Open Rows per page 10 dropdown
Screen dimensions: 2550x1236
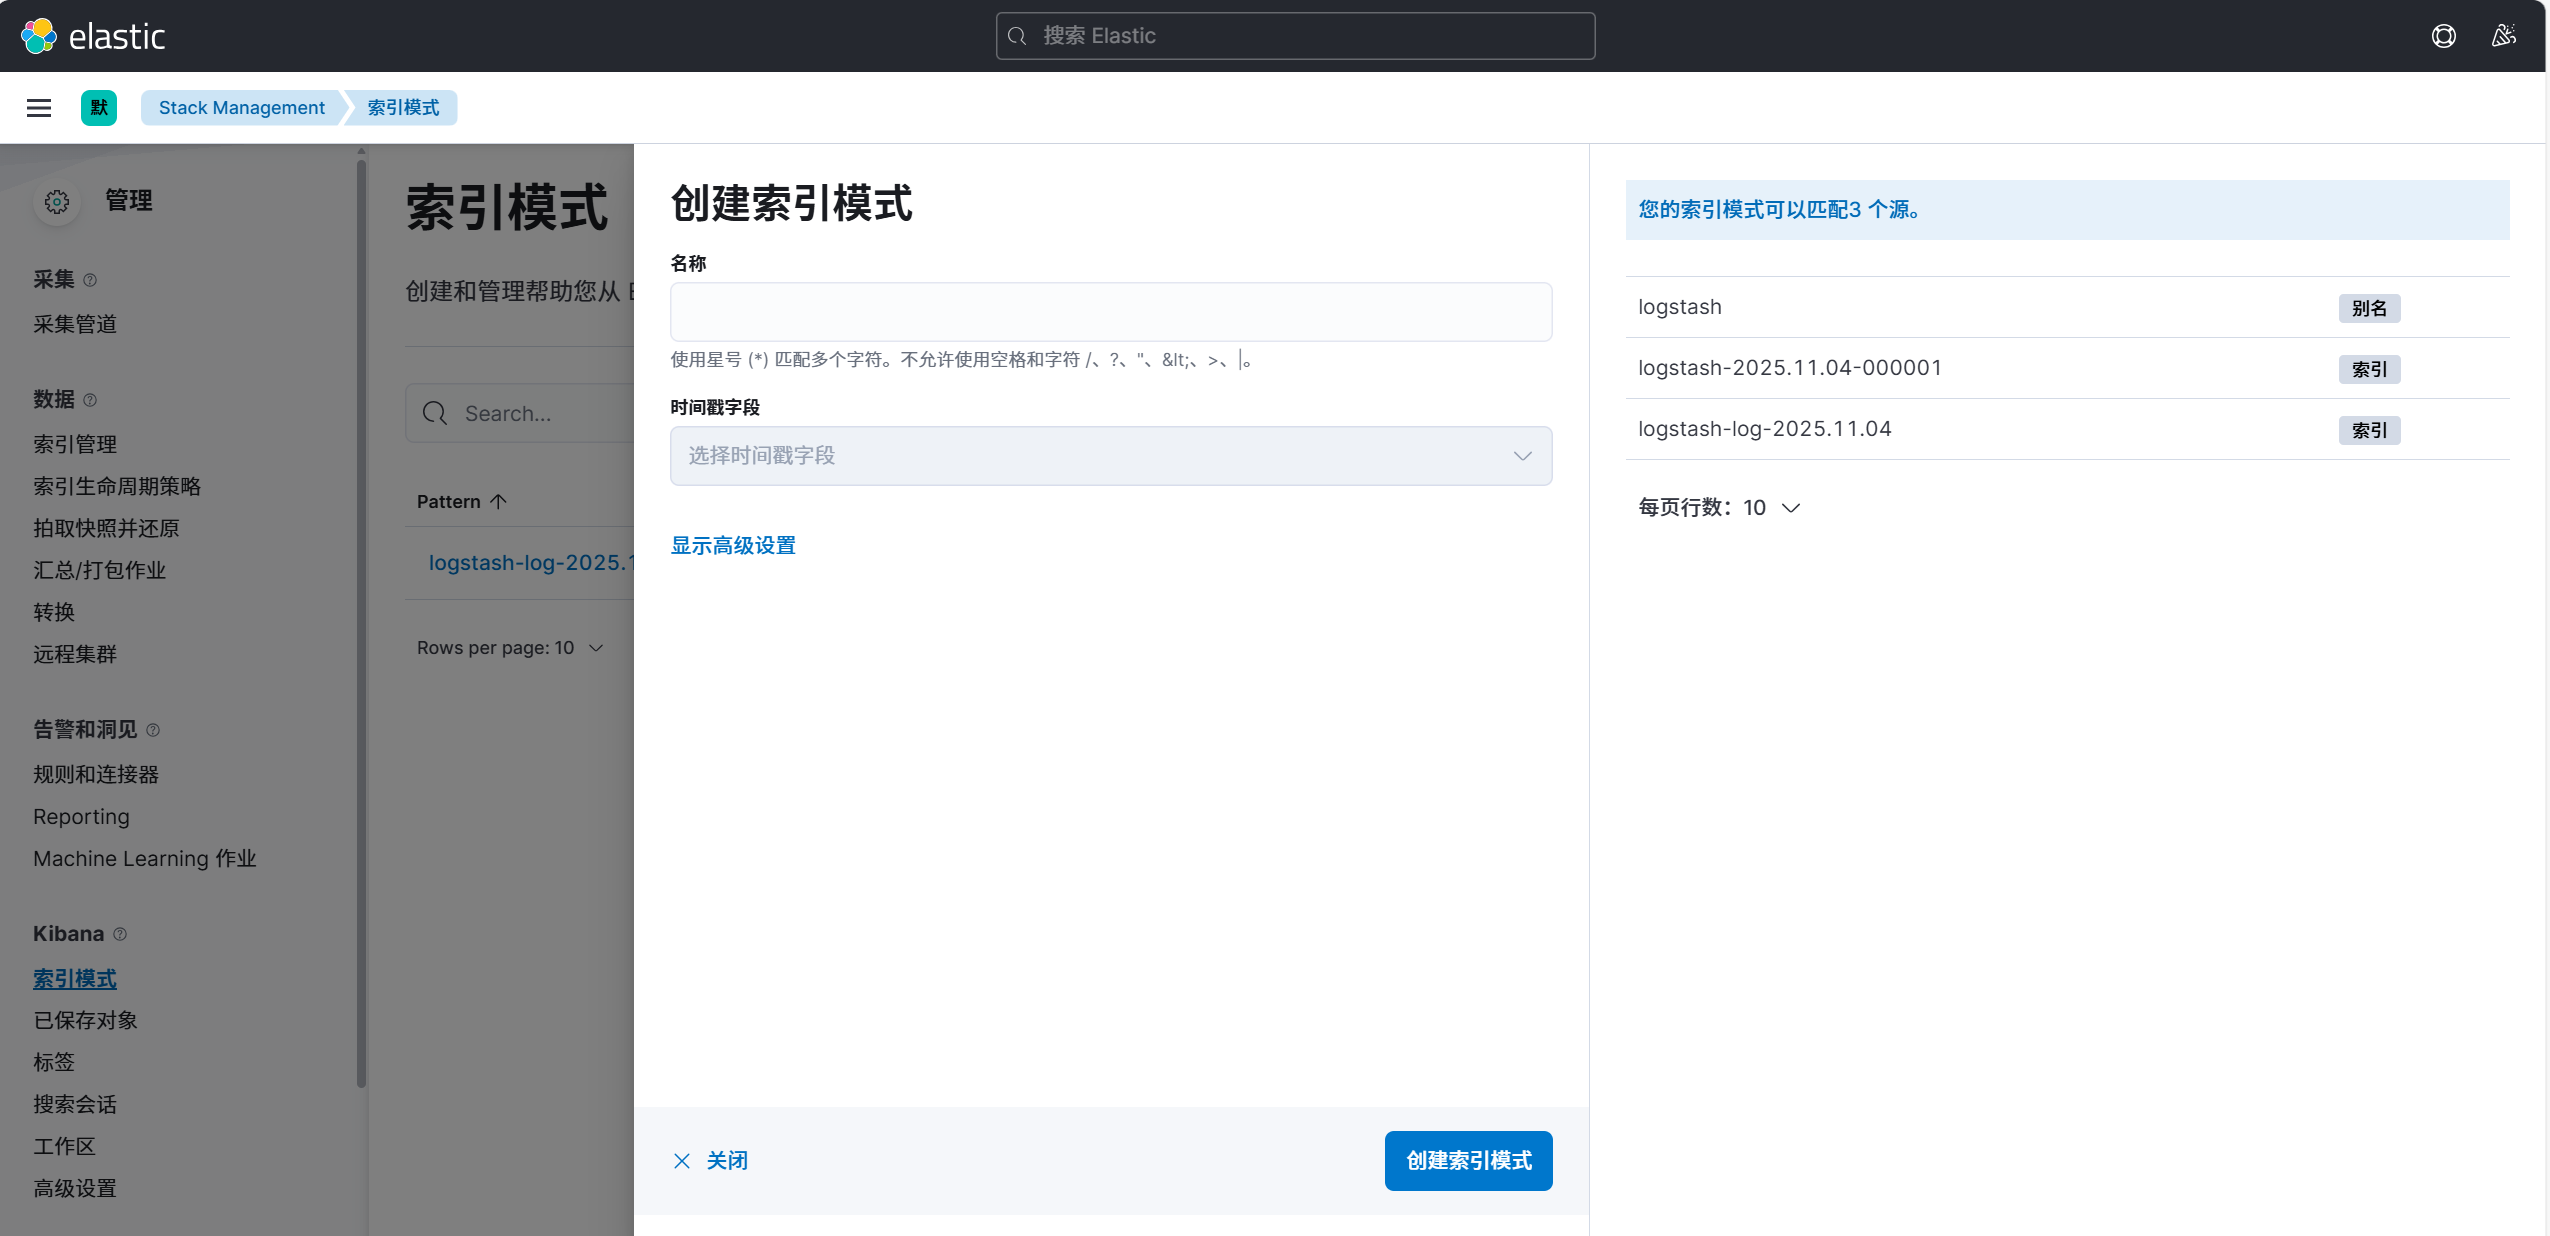pyautogui.click(x=510, y=648)
